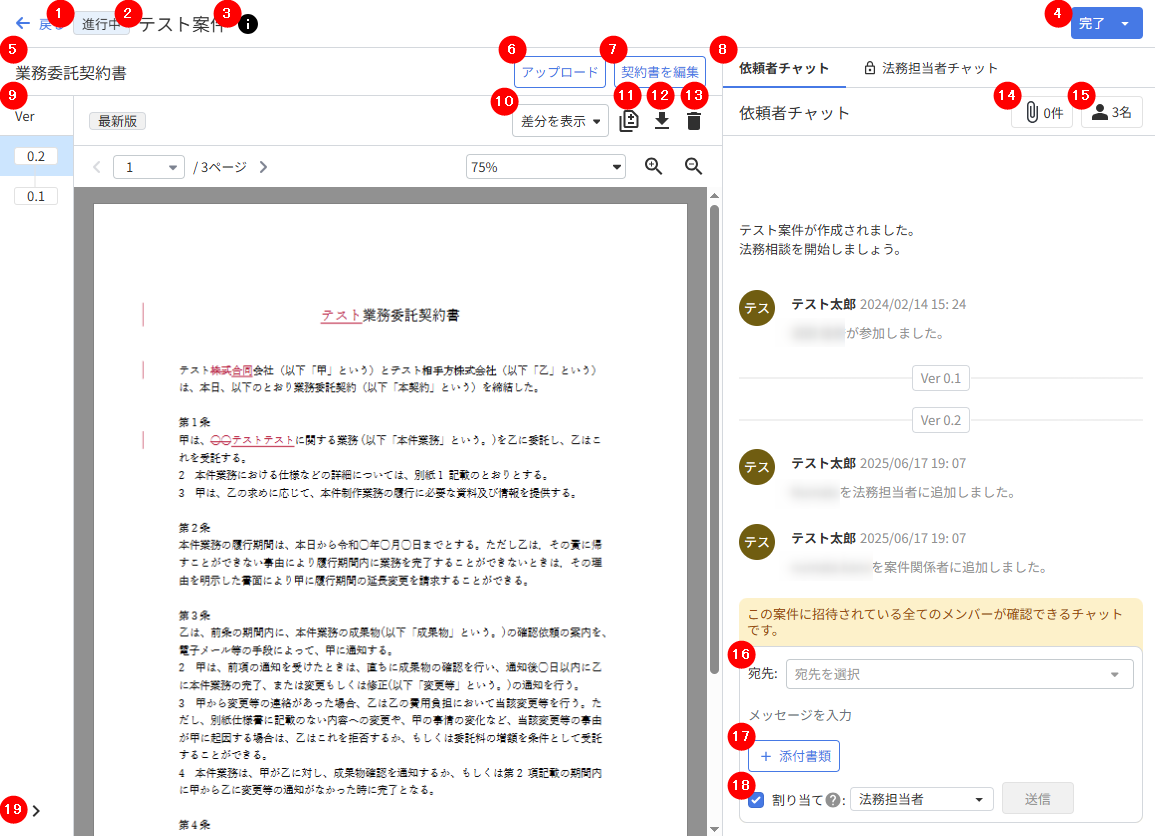This screenshot has height=836, width=1155.
Task: Open the dropdown arrow on 完了 button
Action: point(1126,24)
